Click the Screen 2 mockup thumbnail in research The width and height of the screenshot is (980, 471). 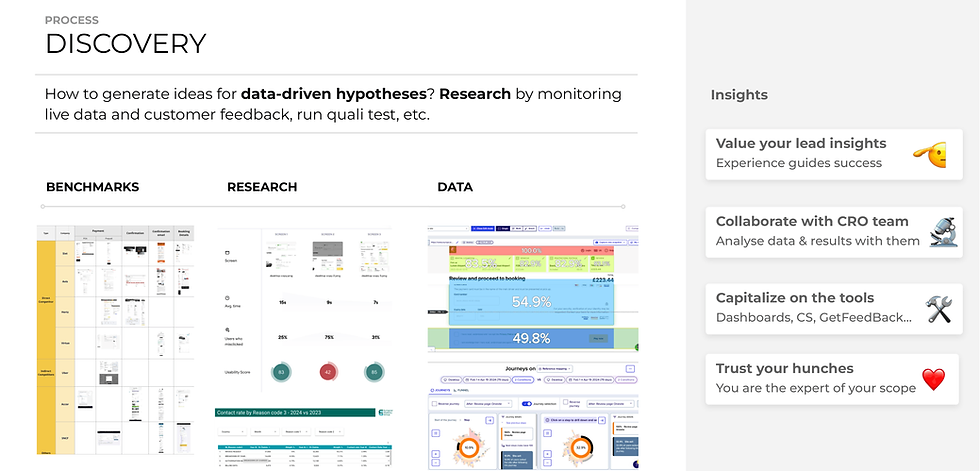point(328,254)
